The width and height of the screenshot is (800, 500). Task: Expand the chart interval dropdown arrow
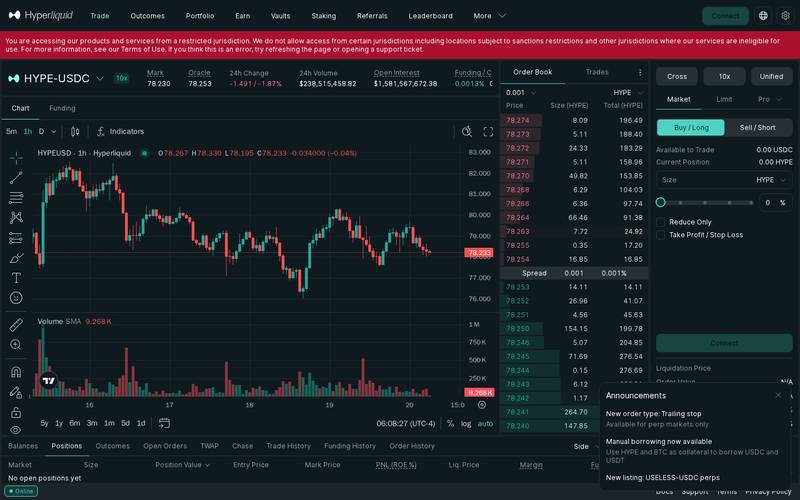(x=54, y=132)
